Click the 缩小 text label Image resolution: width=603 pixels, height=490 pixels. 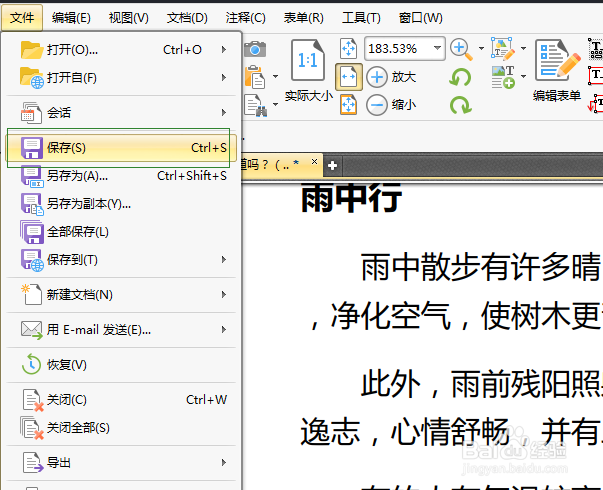(x=404, y=105)
